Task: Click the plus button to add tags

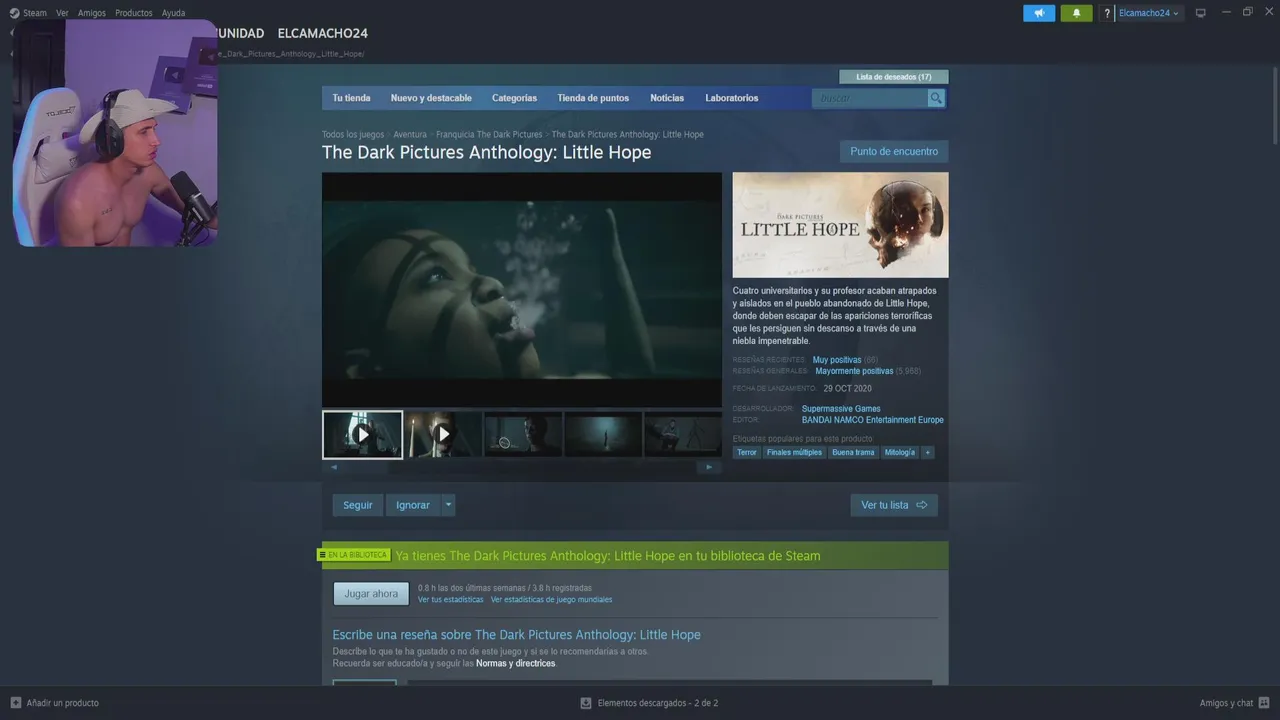Action: (928, 452)
